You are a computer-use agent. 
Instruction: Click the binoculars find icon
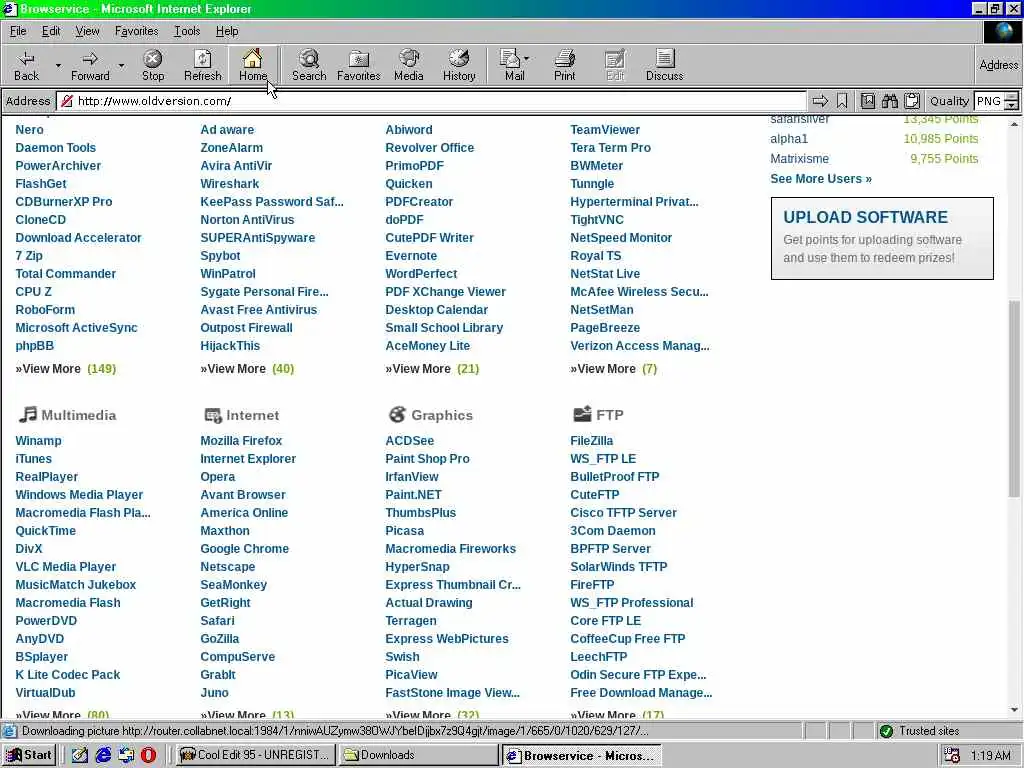point(889,101)
